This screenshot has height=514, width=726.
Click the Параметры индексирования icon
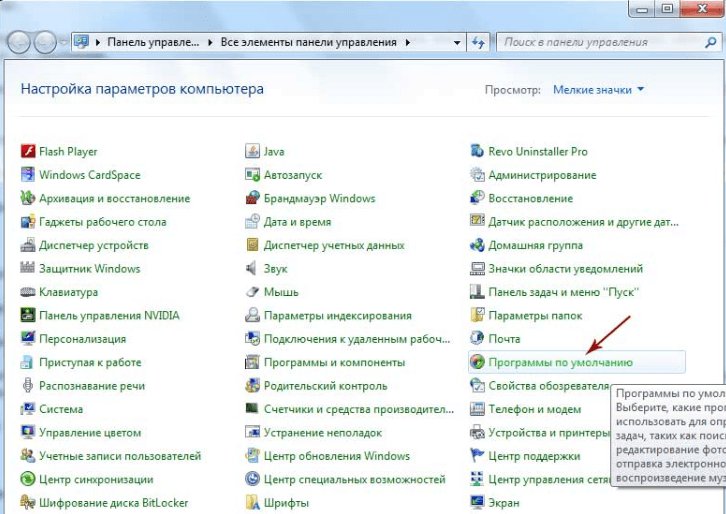click(252, 315)
